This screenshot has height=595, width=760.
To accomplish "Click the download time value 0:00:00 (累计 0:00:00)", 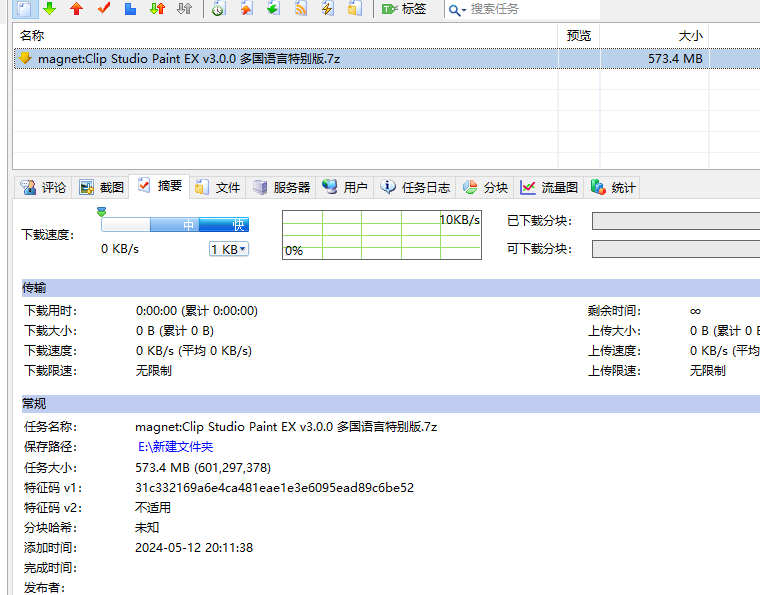I will (x=197, y=311).
